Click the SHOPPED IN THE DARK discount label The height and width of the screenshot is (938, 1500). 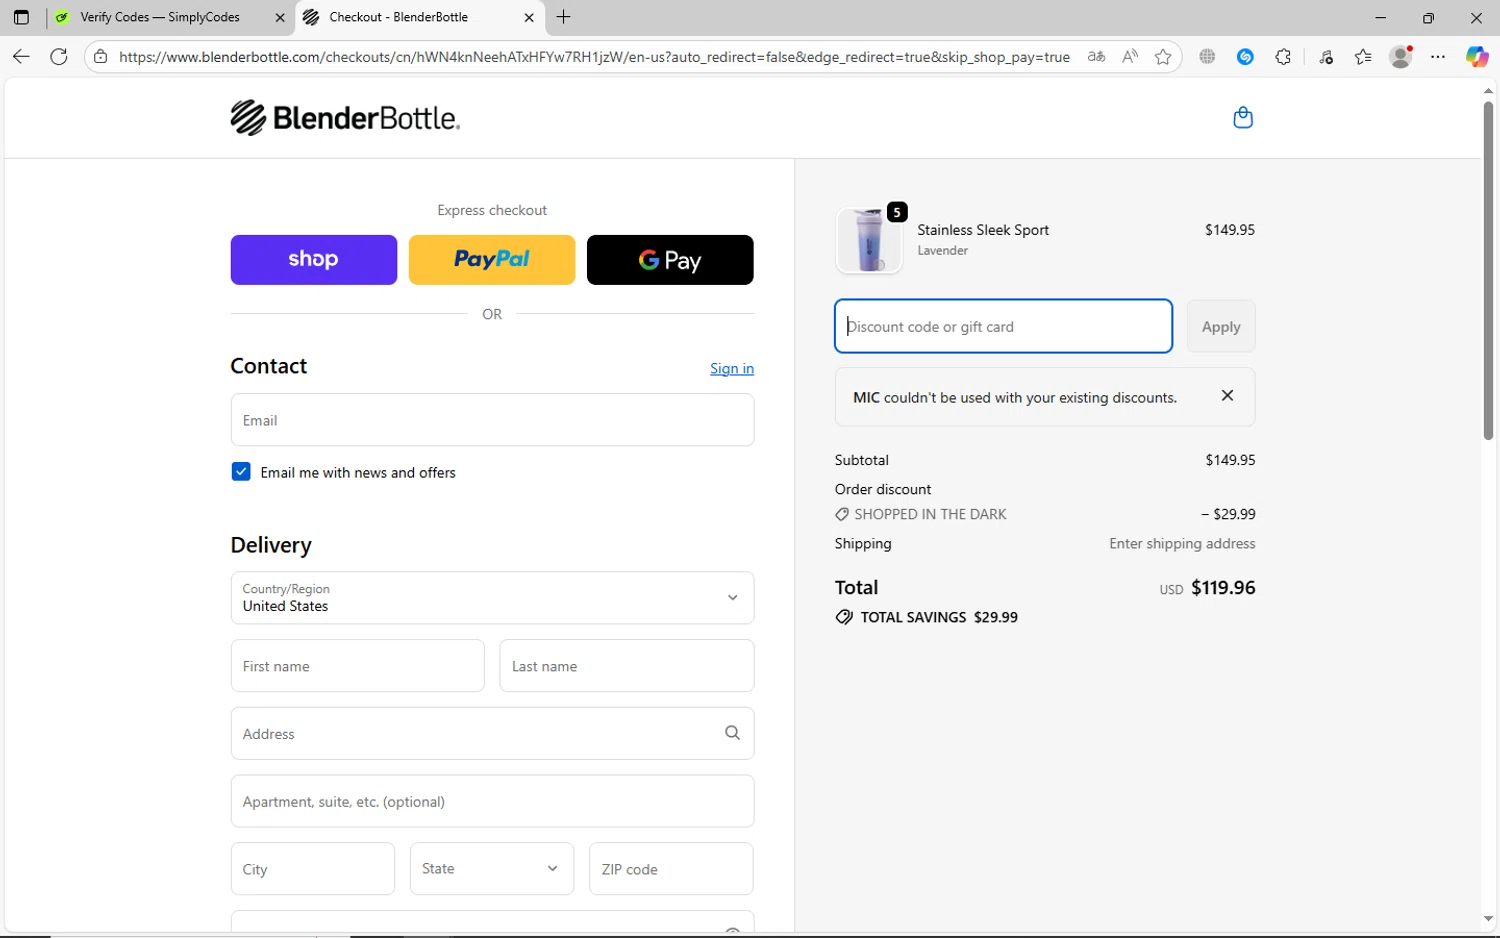[930, 514]
